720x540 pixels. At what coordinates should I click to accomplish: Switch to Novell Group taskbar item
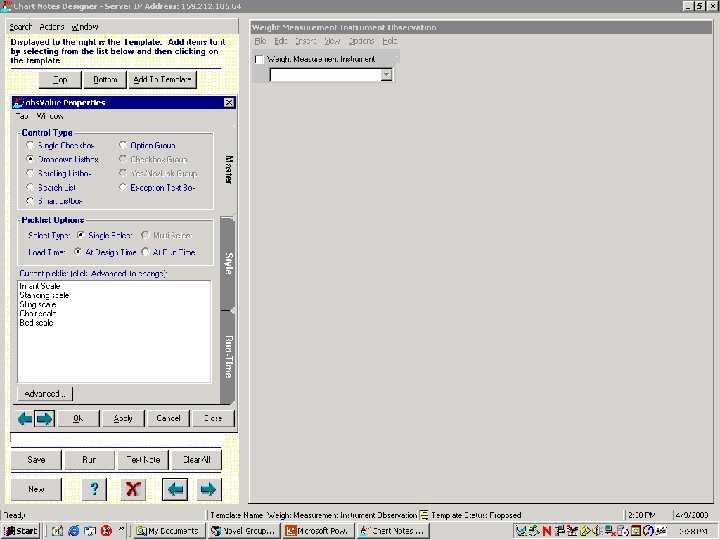243,531
